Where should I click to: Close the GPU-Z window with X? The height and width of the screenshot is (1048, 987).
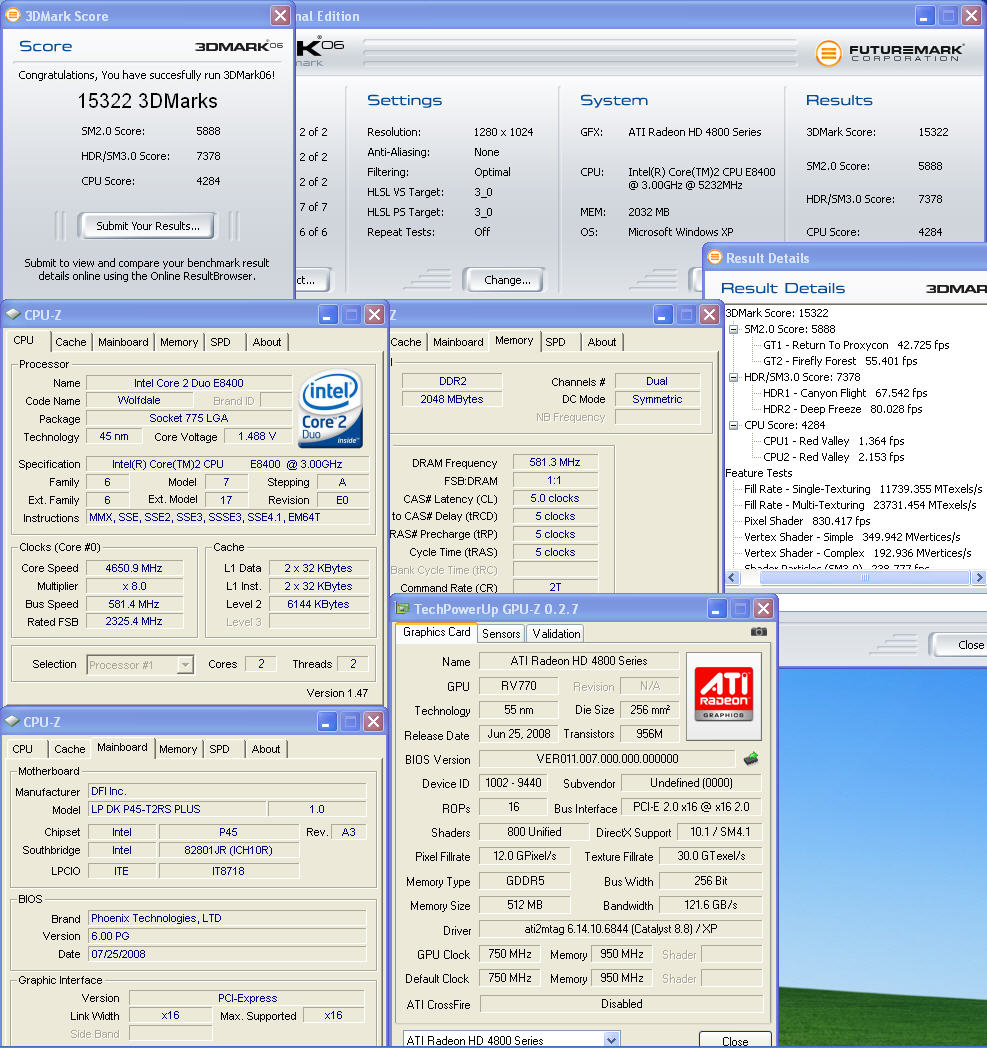(763, 608)
